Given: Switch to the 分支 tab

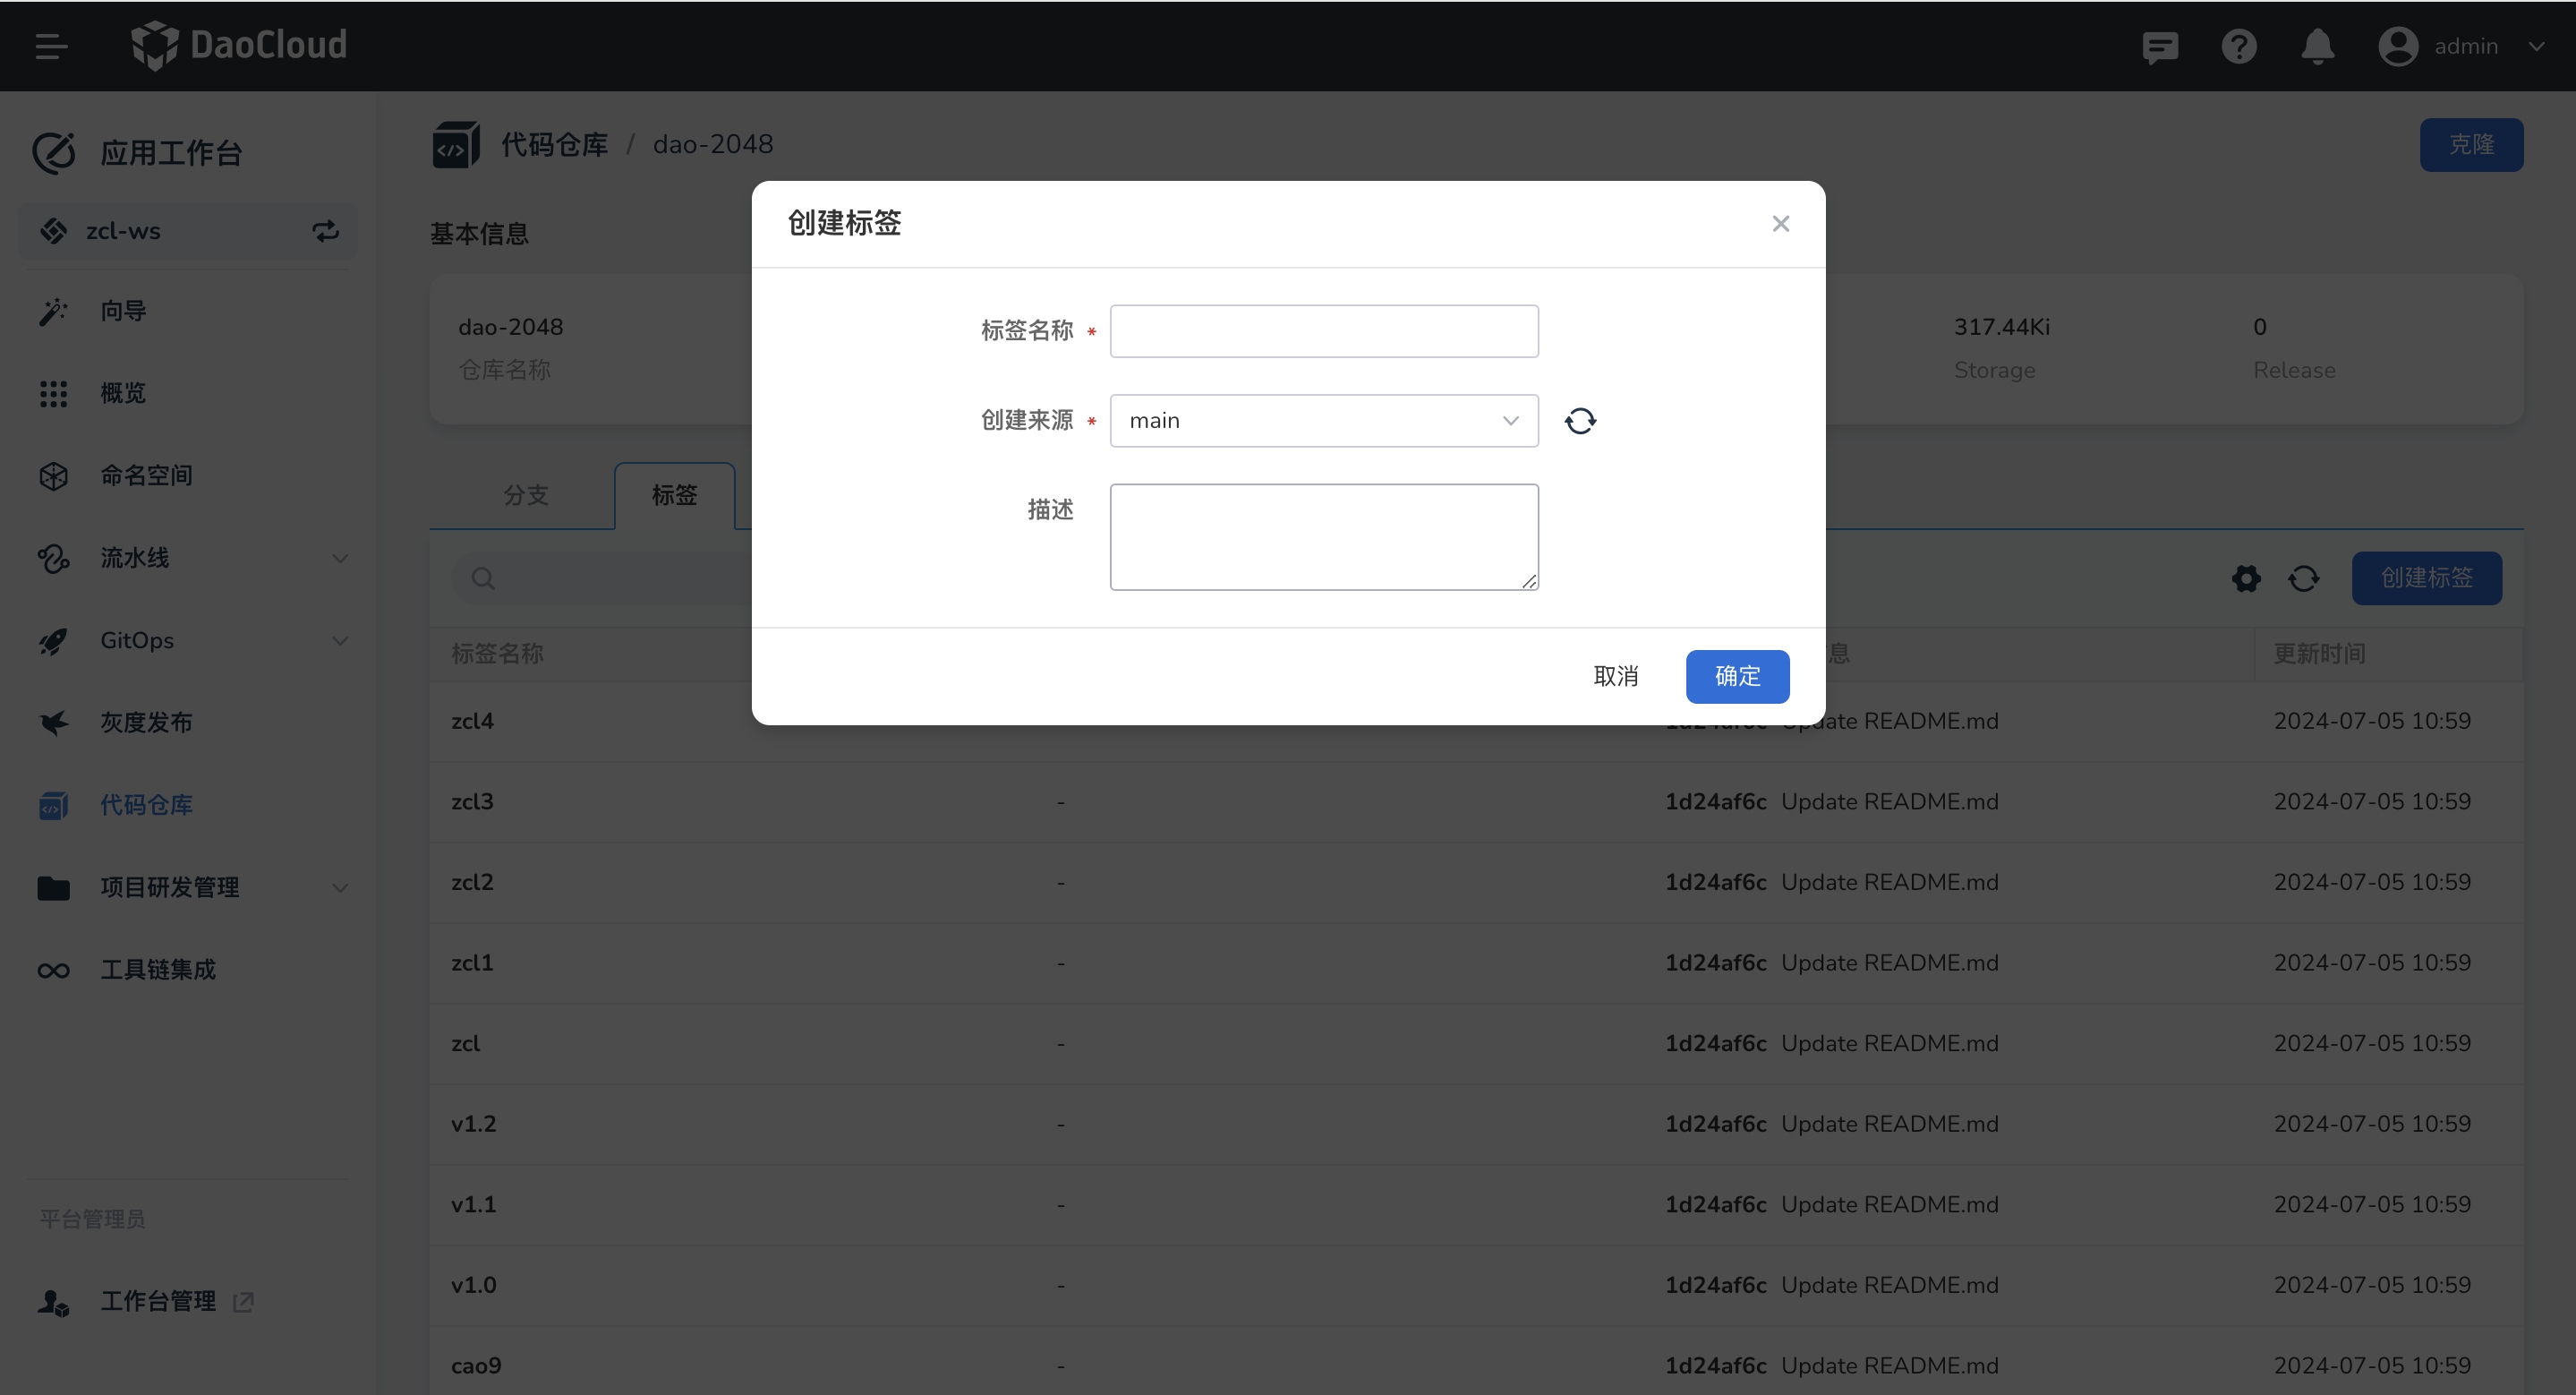Looking at the screenshot, I should (x=525, y=495).
